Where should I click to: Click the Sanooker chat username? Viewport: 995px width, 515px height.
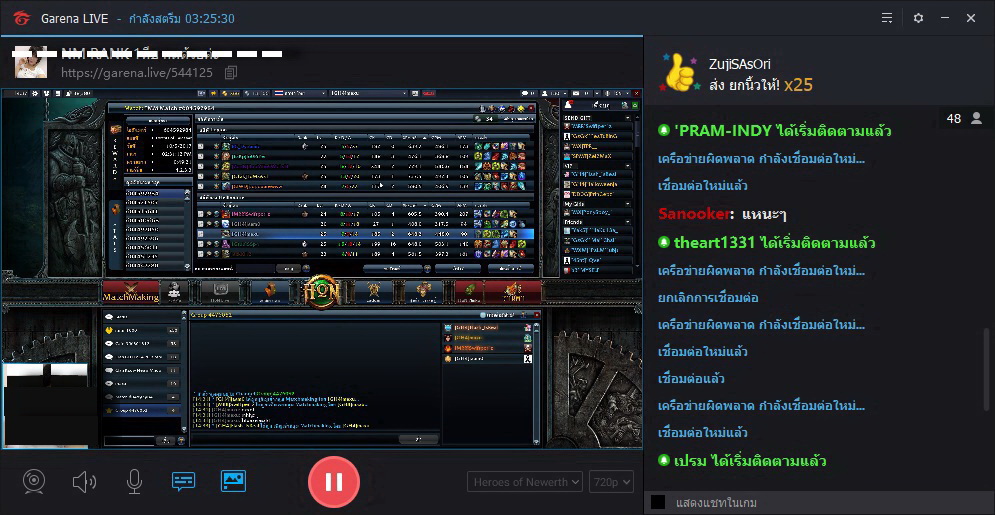(694, 214)
